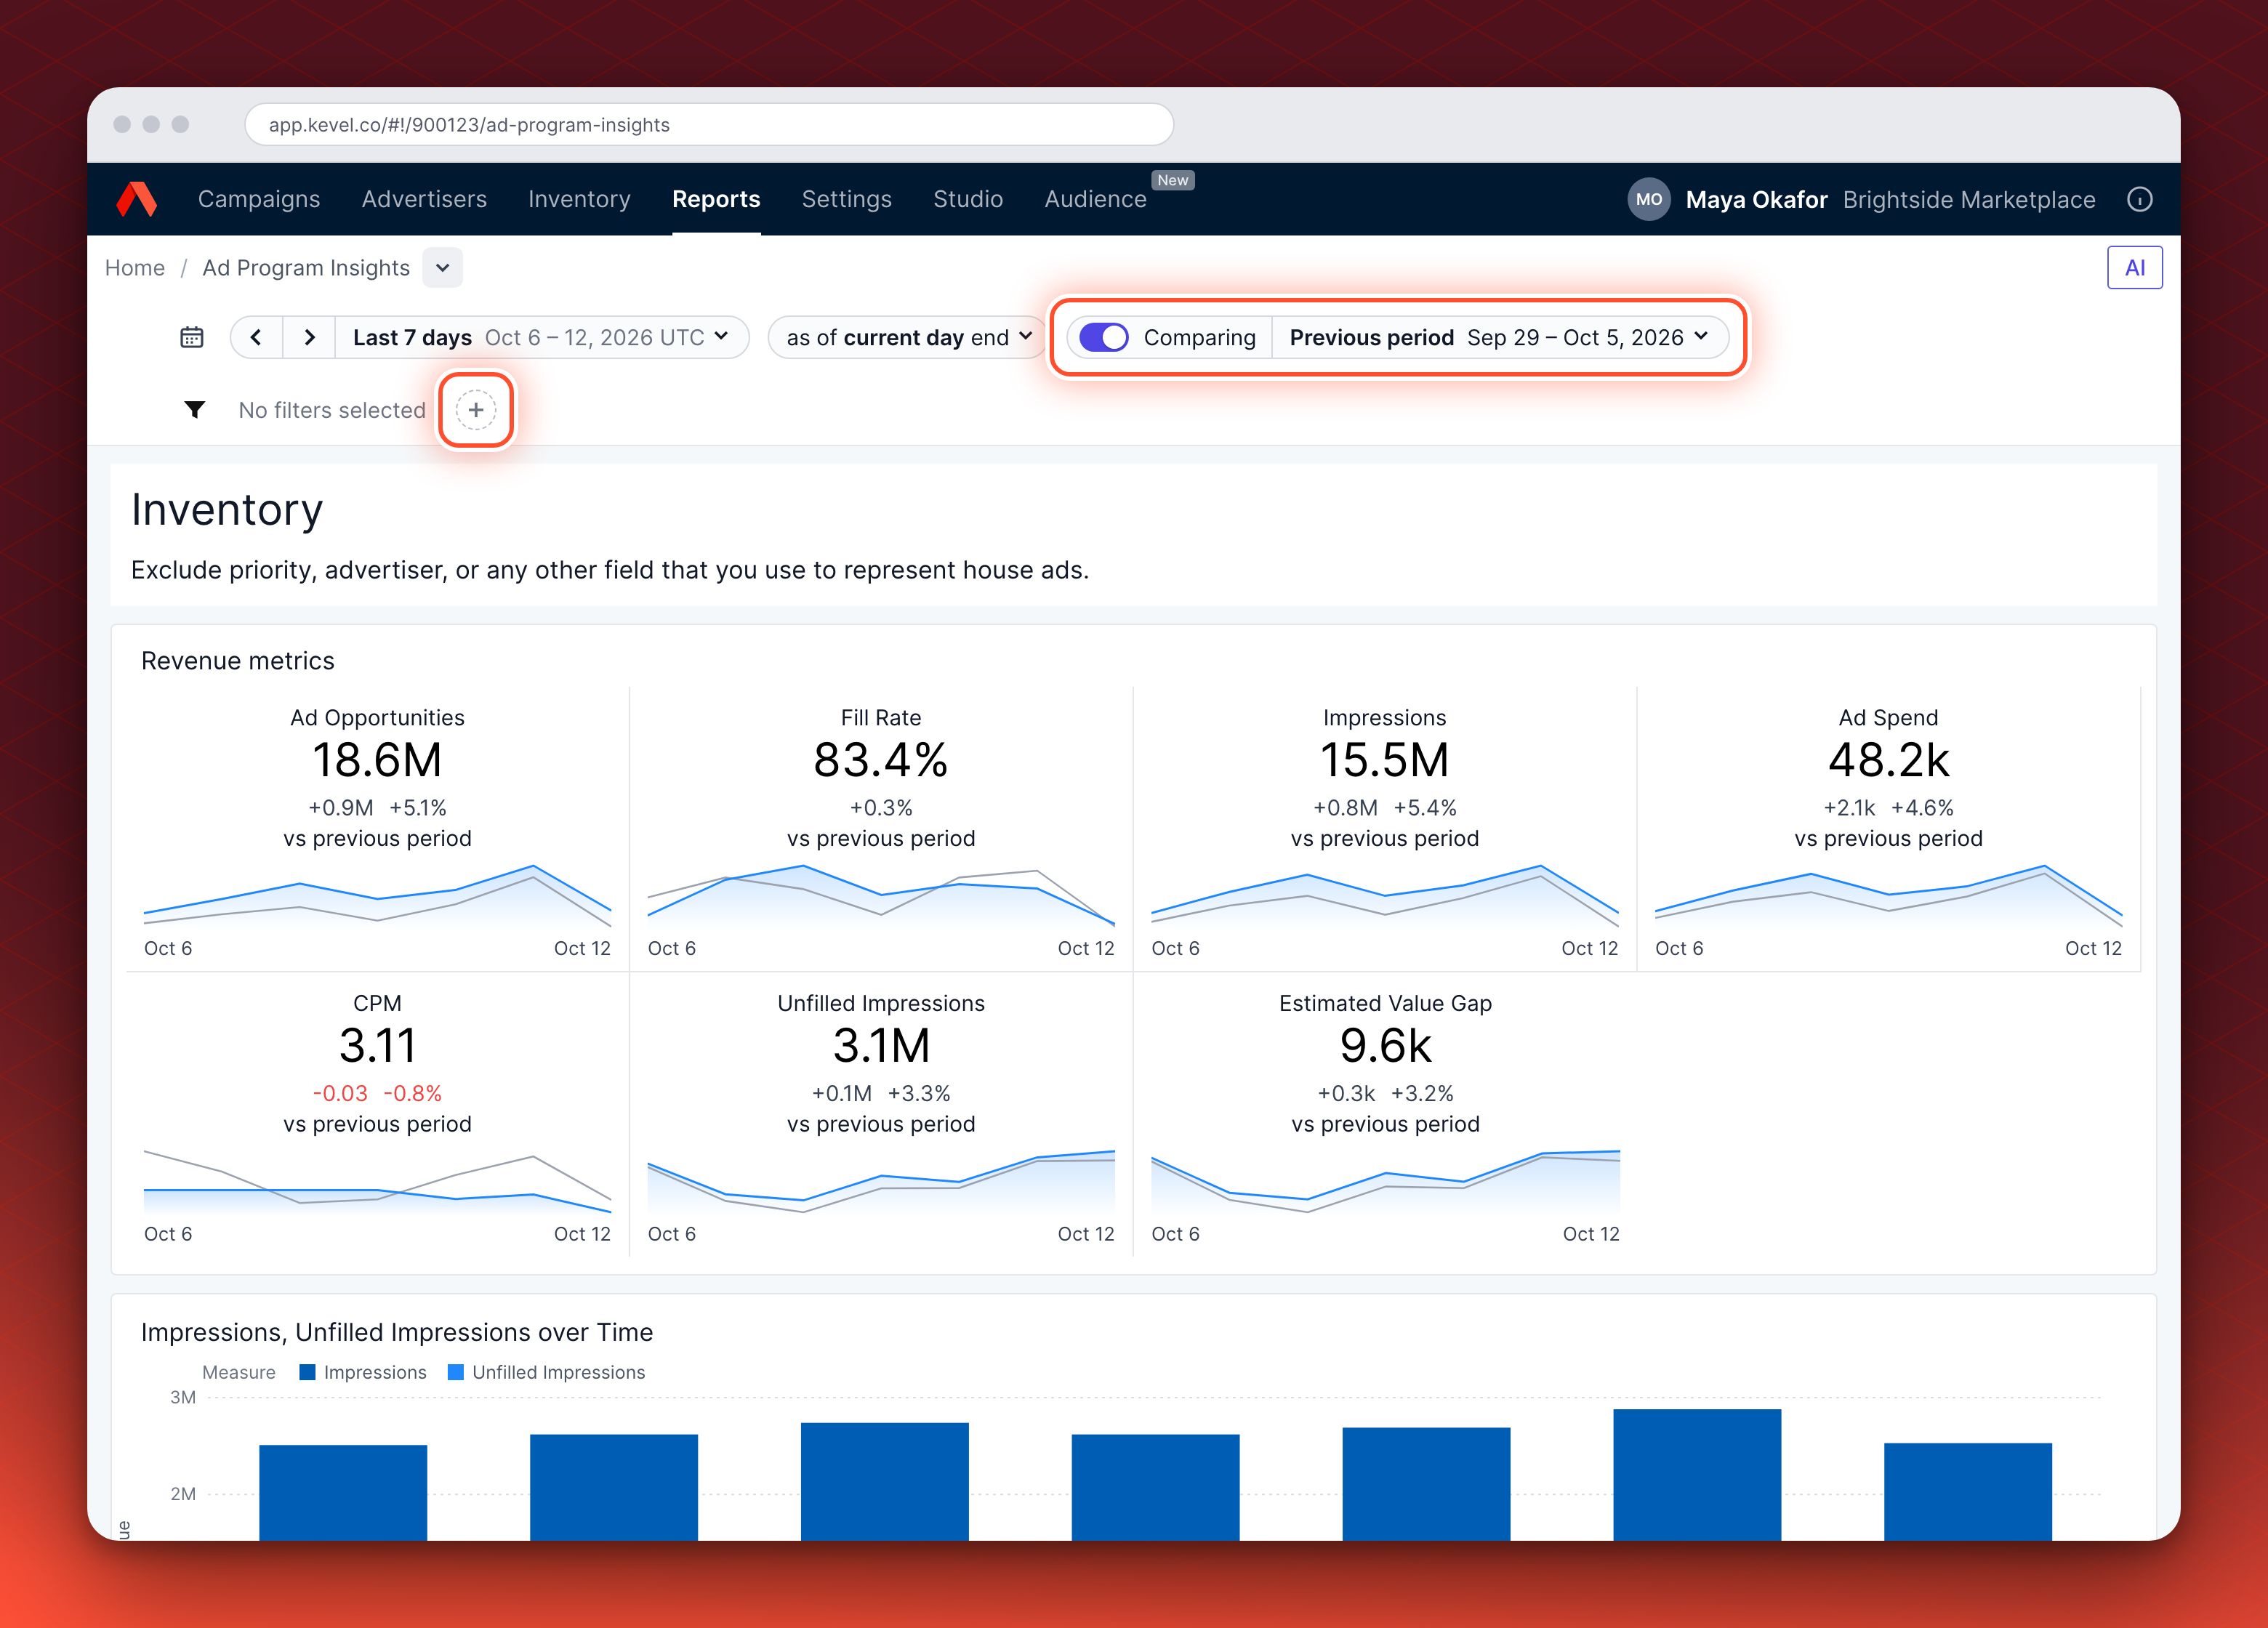Go to Home breadcrumb link
This screenshot has width=2268, height=1628.
135,268
